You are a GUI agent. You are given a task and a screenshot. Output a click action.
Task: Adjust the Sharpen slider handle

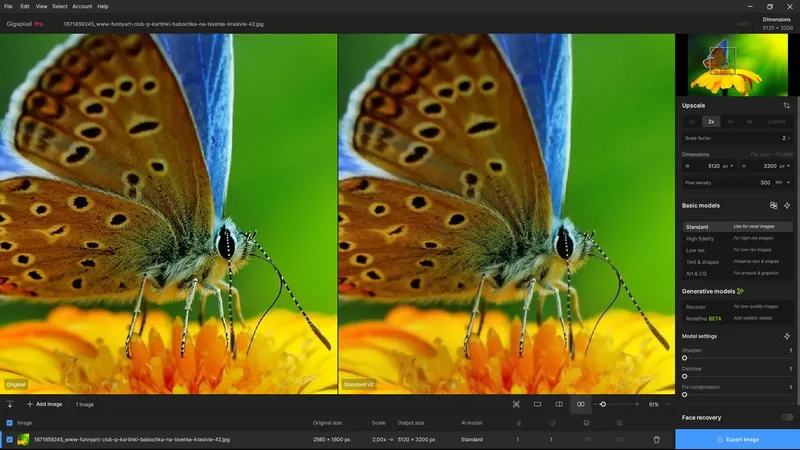point(685,358)
